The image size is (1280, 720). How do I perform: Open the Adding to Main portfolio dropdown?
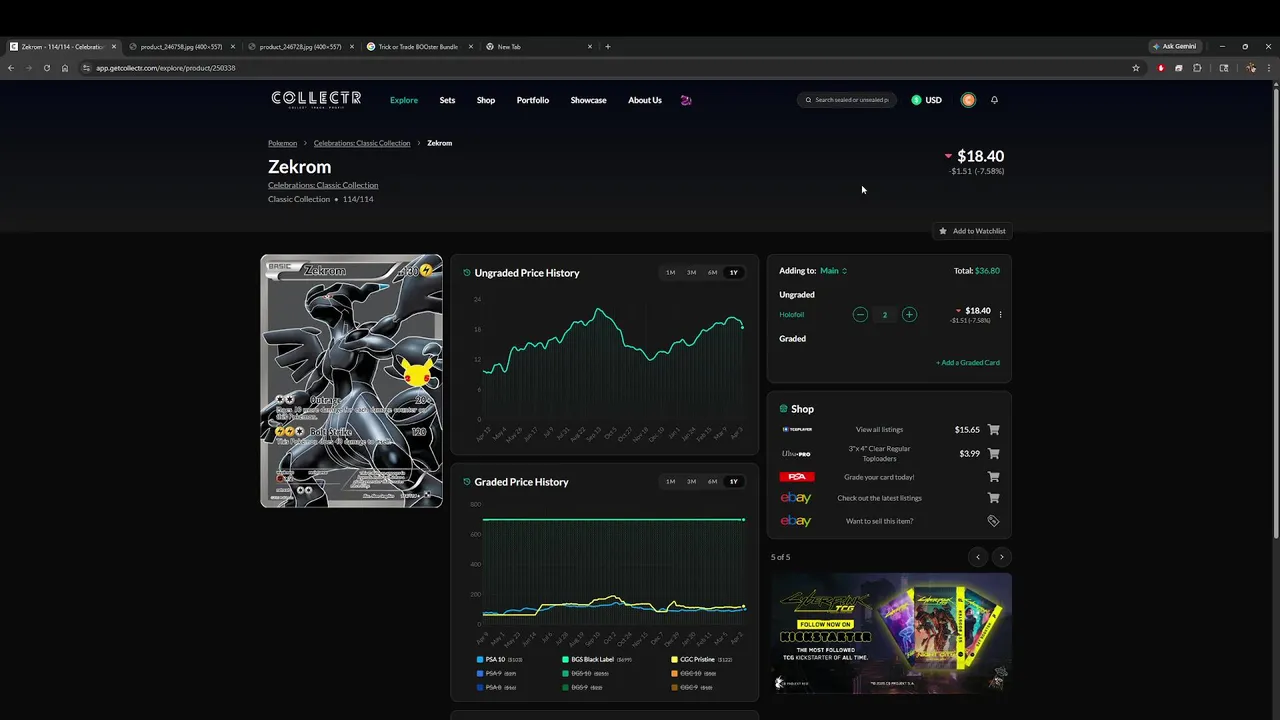click(833, 271)
